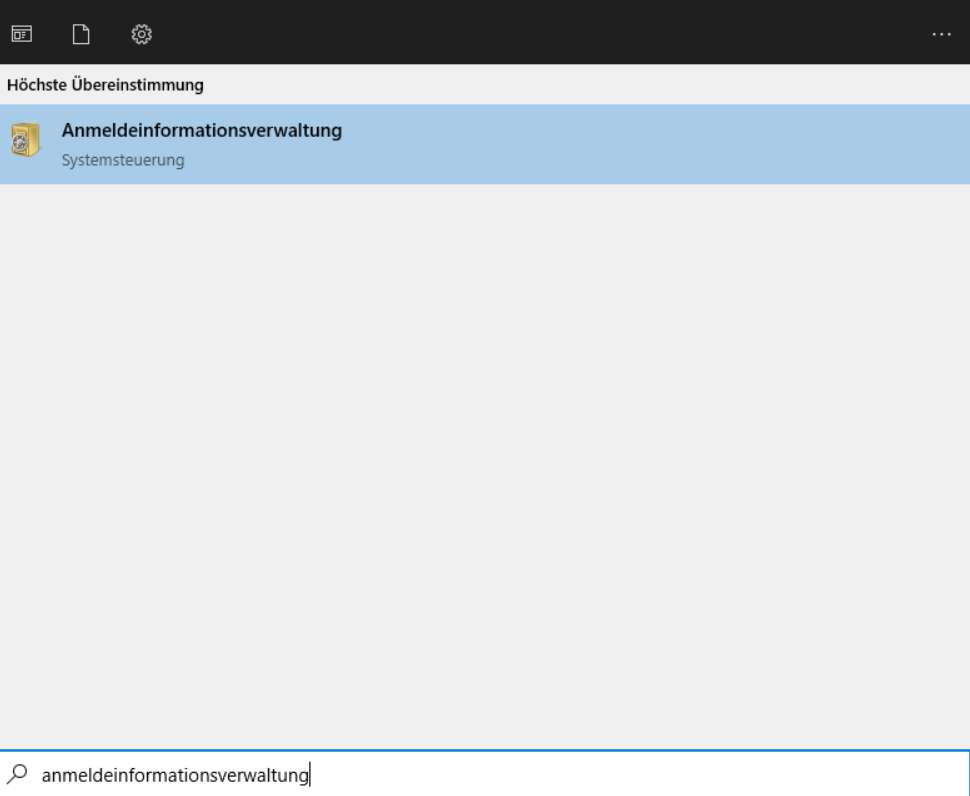Focus the search input field
Viewport: 970px width, 796px height.
pyautogui.click(x=485, y=774)
